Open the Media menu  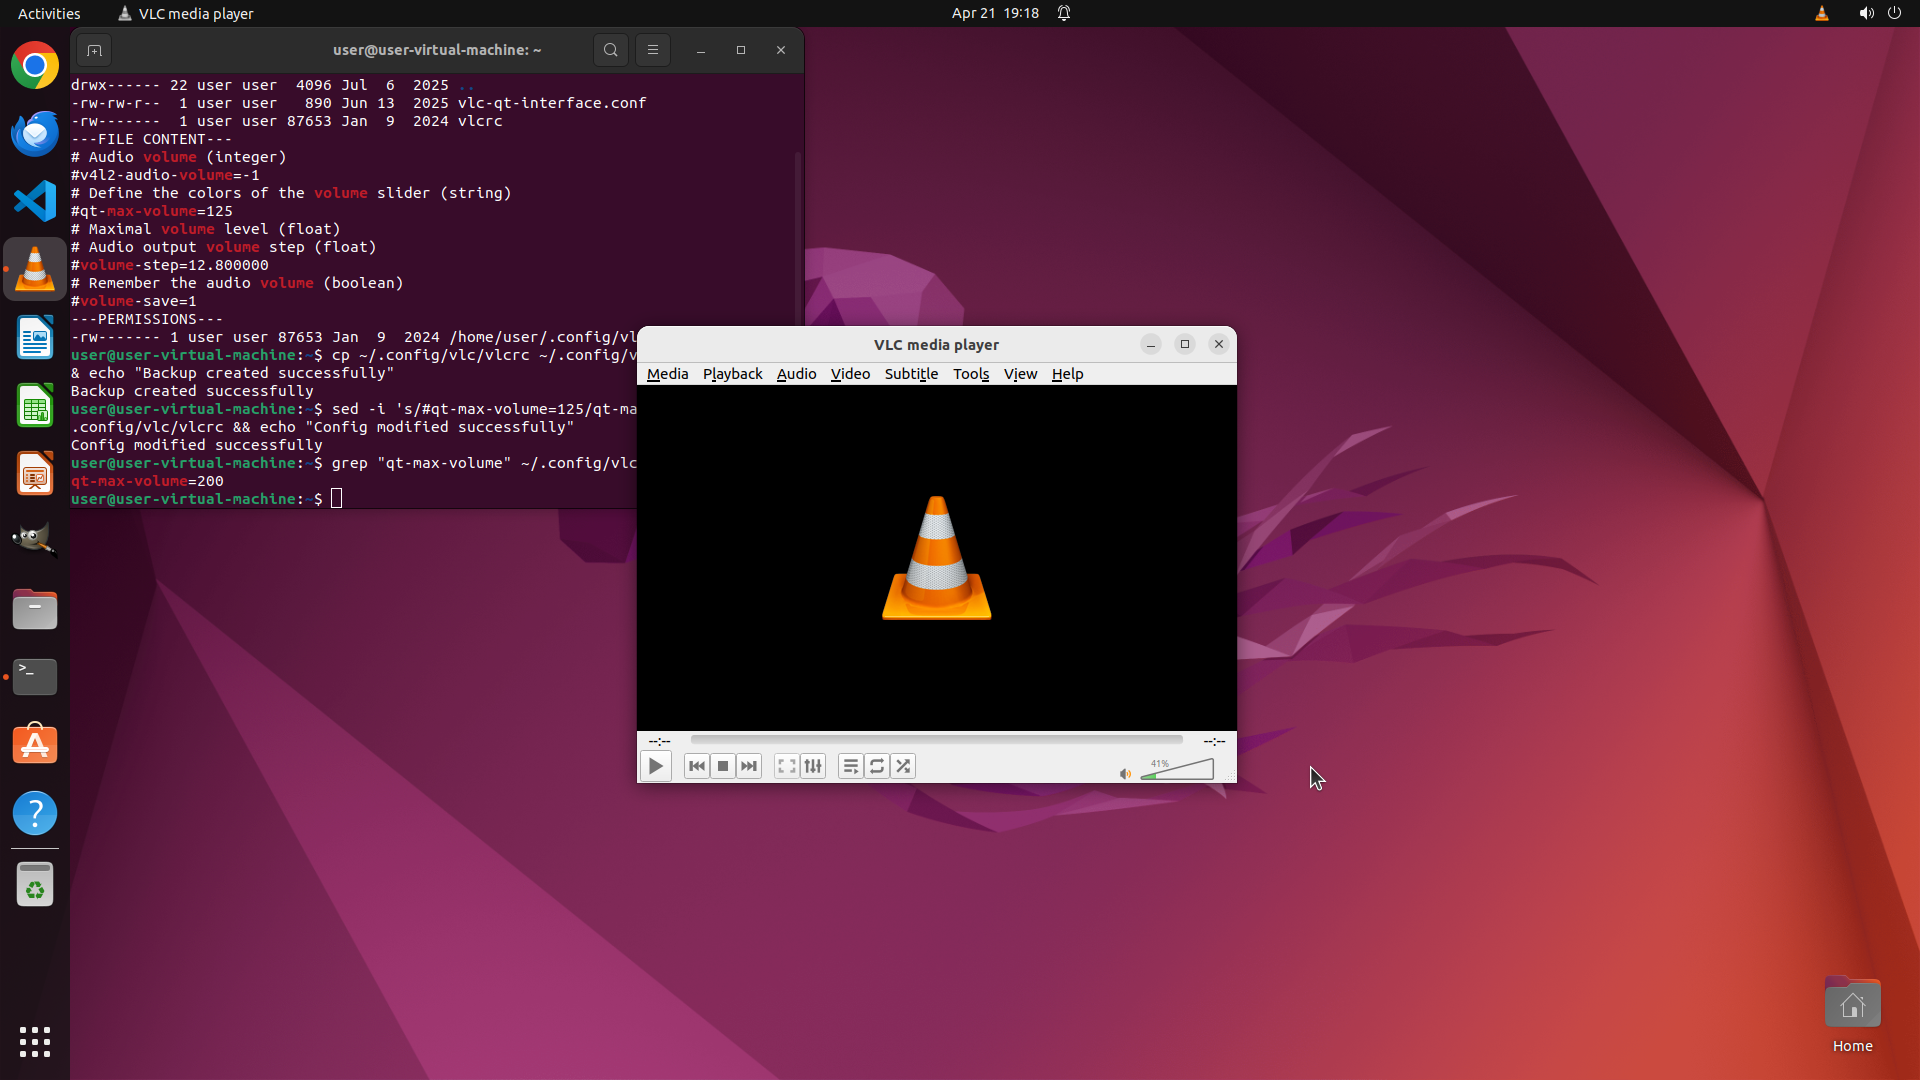tap(667, 374)
